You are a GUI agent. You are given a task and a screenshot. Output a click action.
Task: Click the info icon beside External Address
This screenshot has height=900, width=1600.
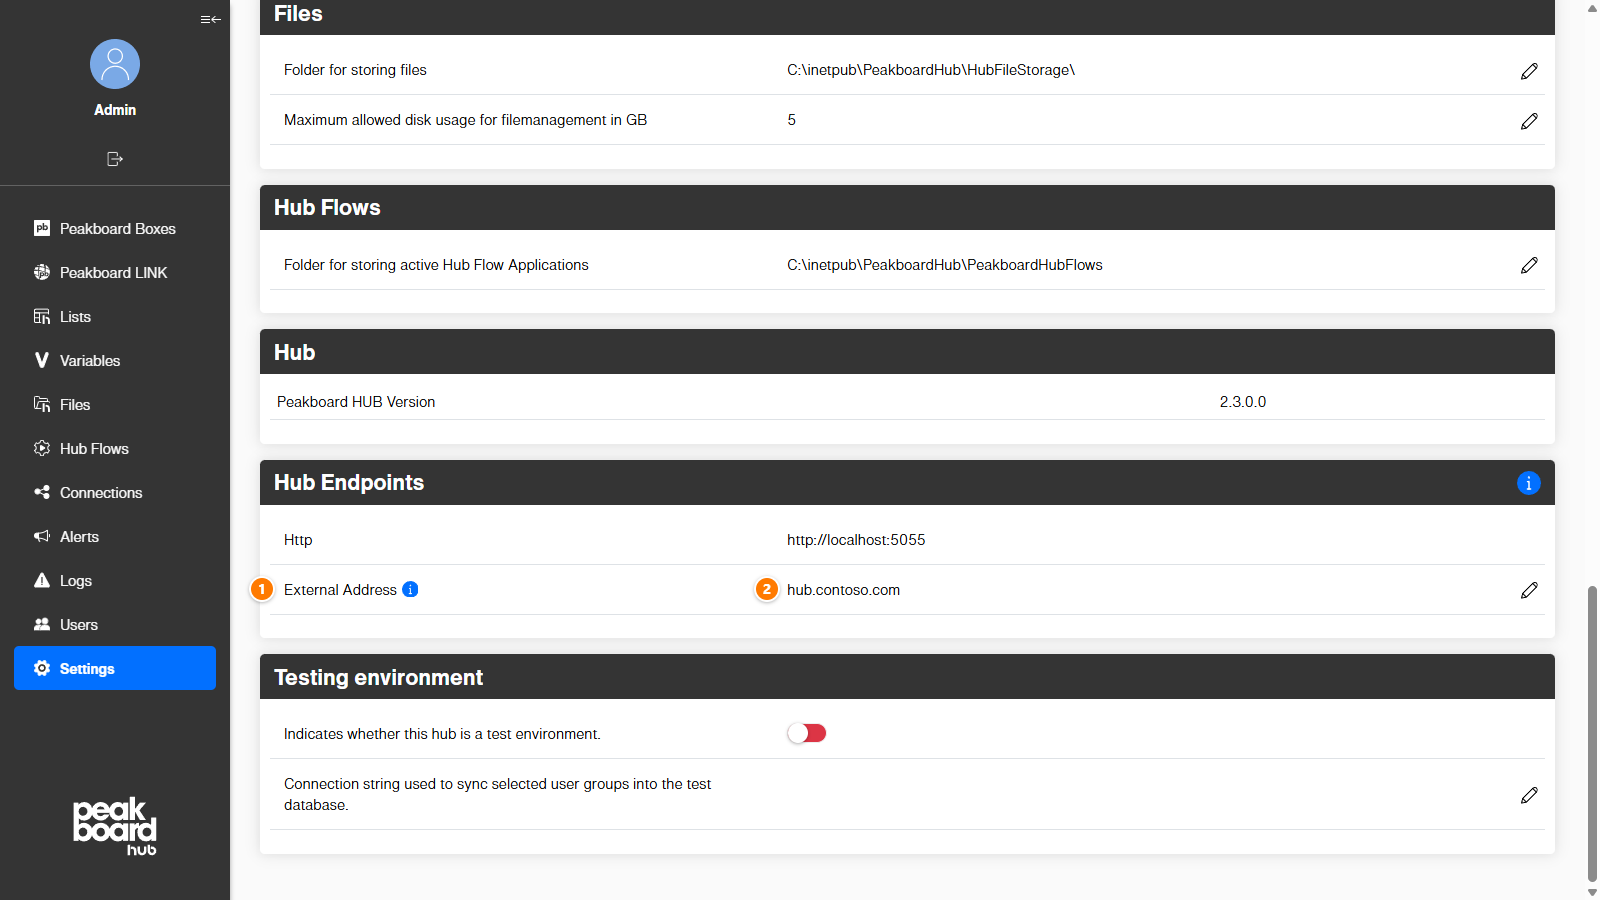click(x=410, y=589)
